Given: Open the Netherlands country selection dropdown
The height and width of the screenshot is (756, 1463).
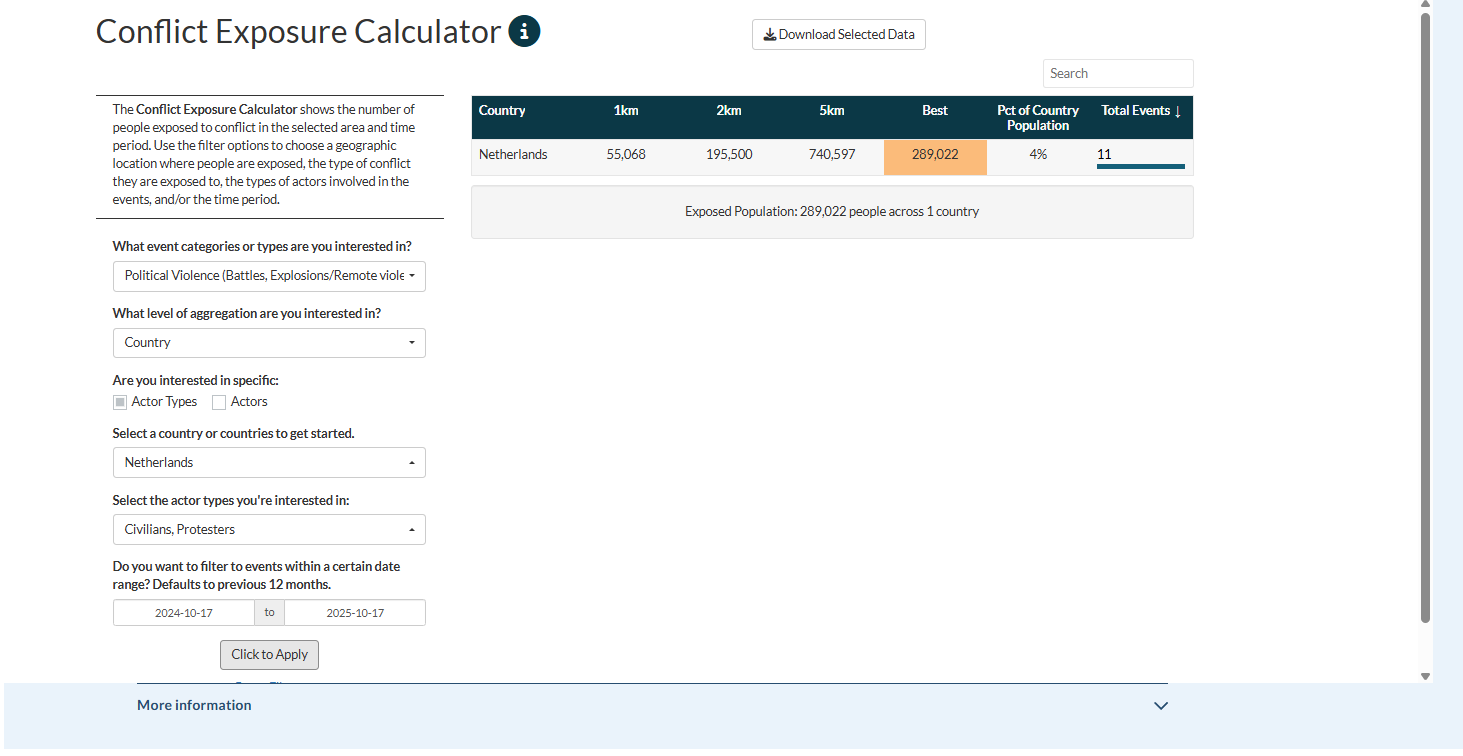Looking at the screenshot, I should (269, 463).
